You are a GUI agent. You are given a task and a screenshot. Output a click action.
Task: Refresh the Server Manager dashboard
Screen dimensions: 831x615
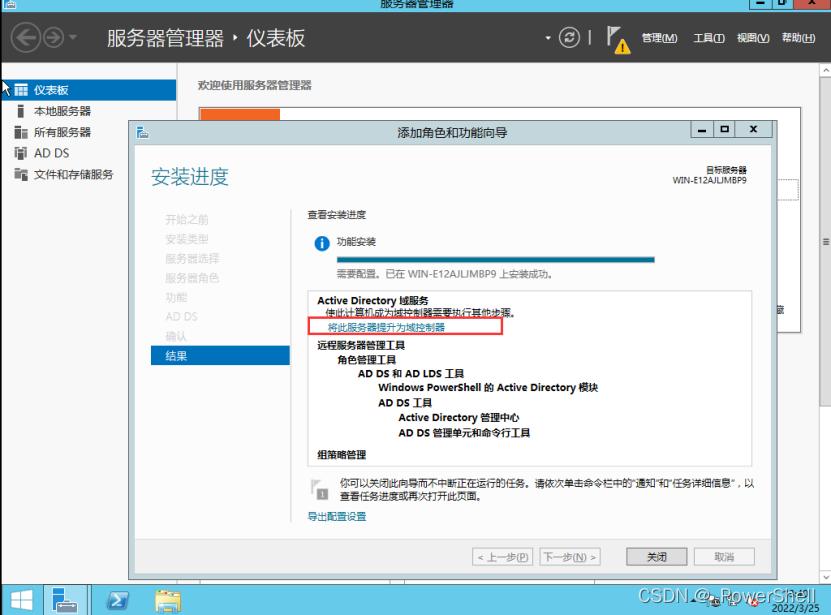569,38
